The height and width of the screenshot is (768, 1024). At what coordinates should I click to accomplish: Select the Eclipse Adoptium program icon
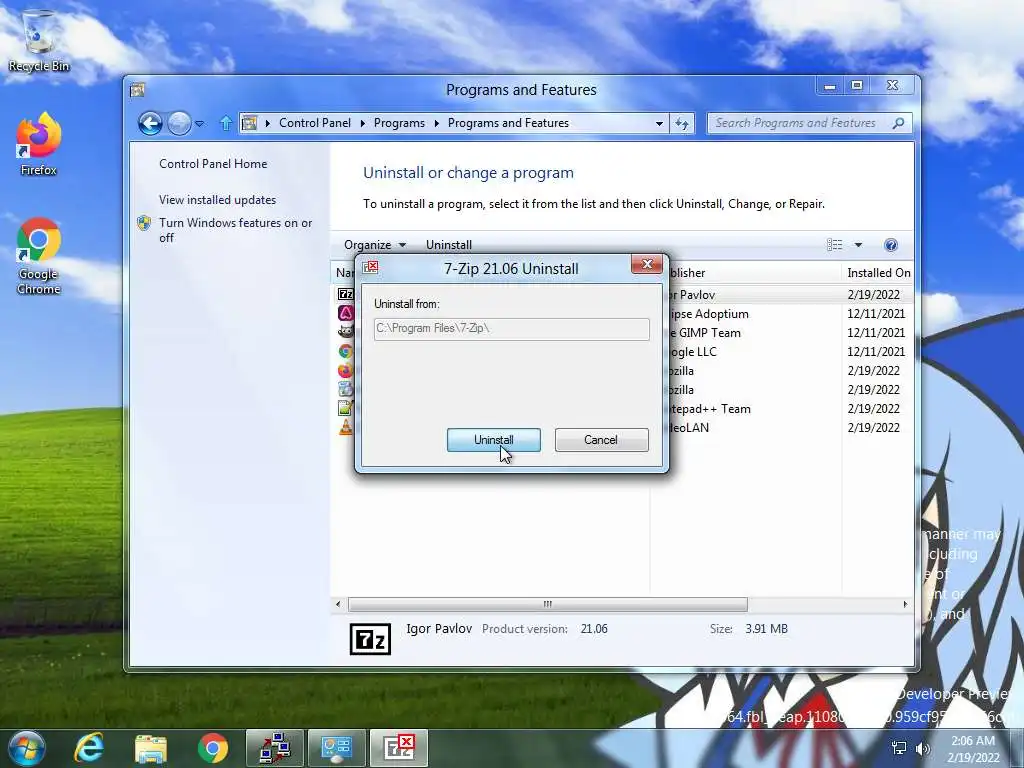click(345, 313)
